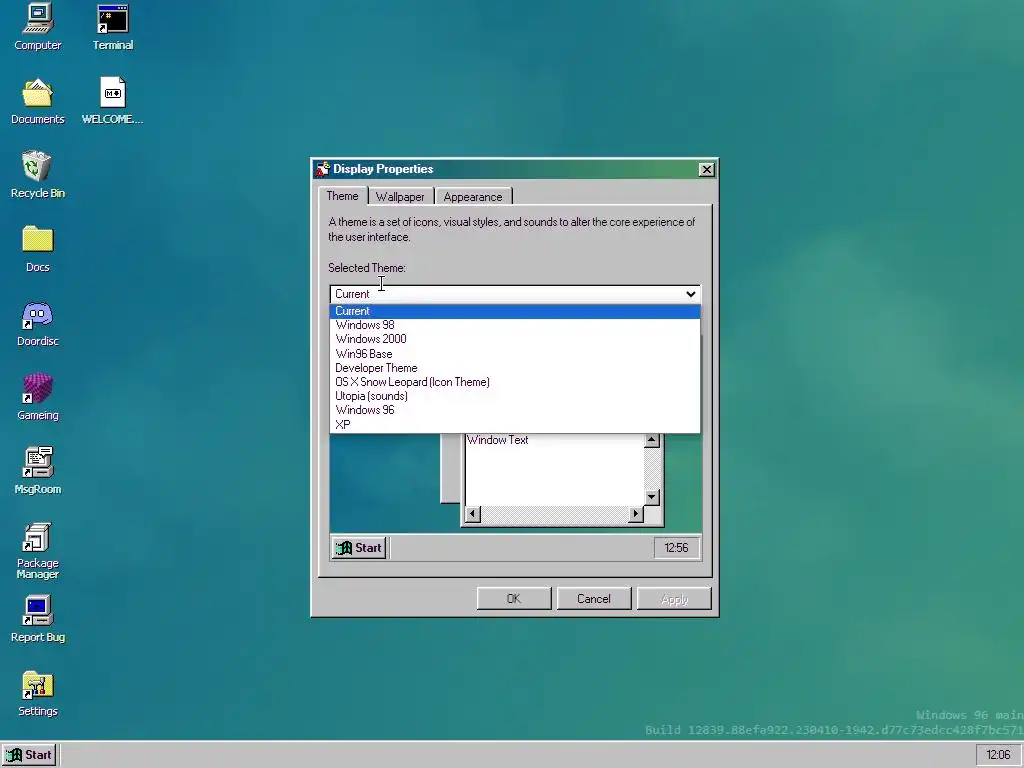The image size is (1024, 768).
Task: Switch to the Theme tab
Action: click(x=342, y=196)
